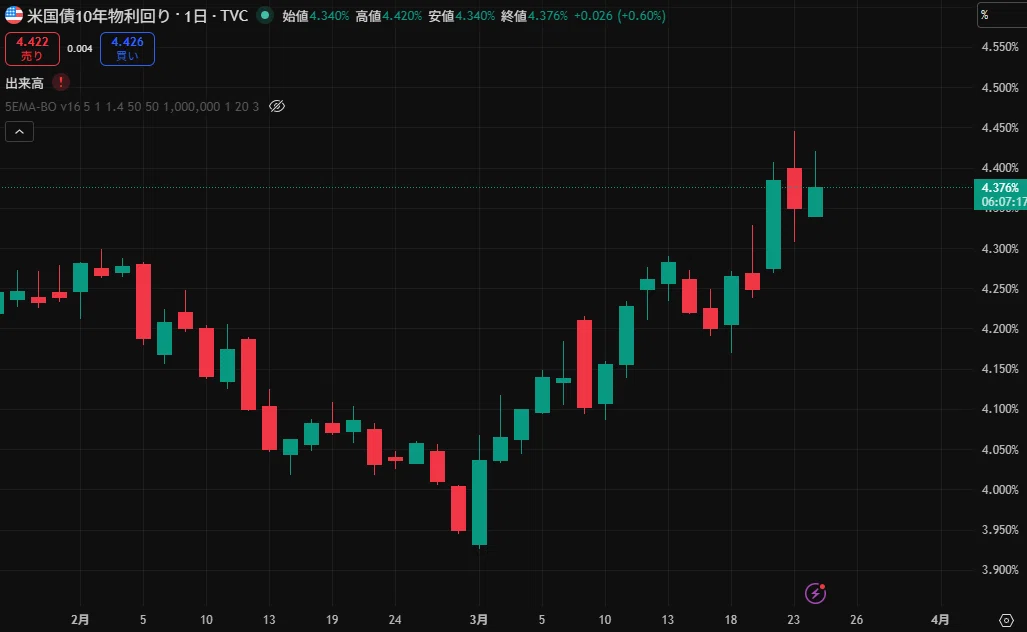Click the 3.900% price axis label
Screen dimensions: 1027x632
coord(1000,570)
